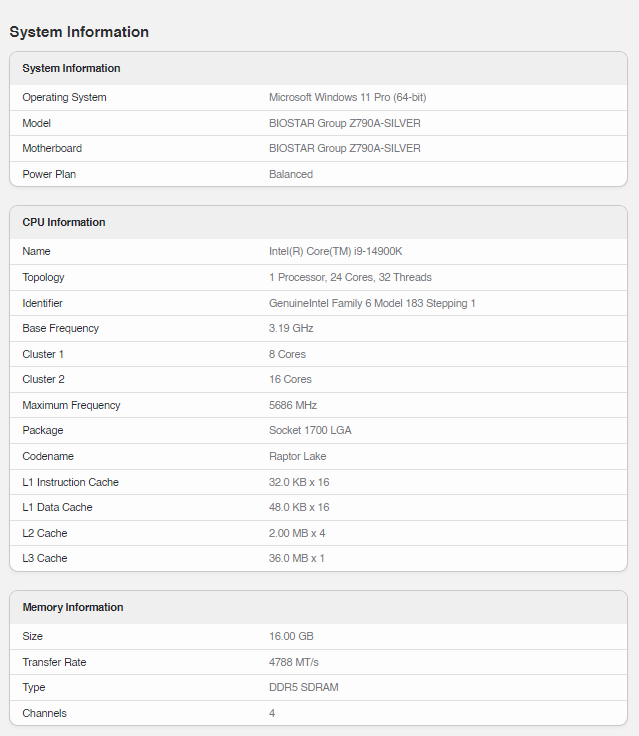This screenshot has height=736, width=639.
Task: Select the 'Cluster 2' label
Action: pyautogui.click(x=43, y=379)
